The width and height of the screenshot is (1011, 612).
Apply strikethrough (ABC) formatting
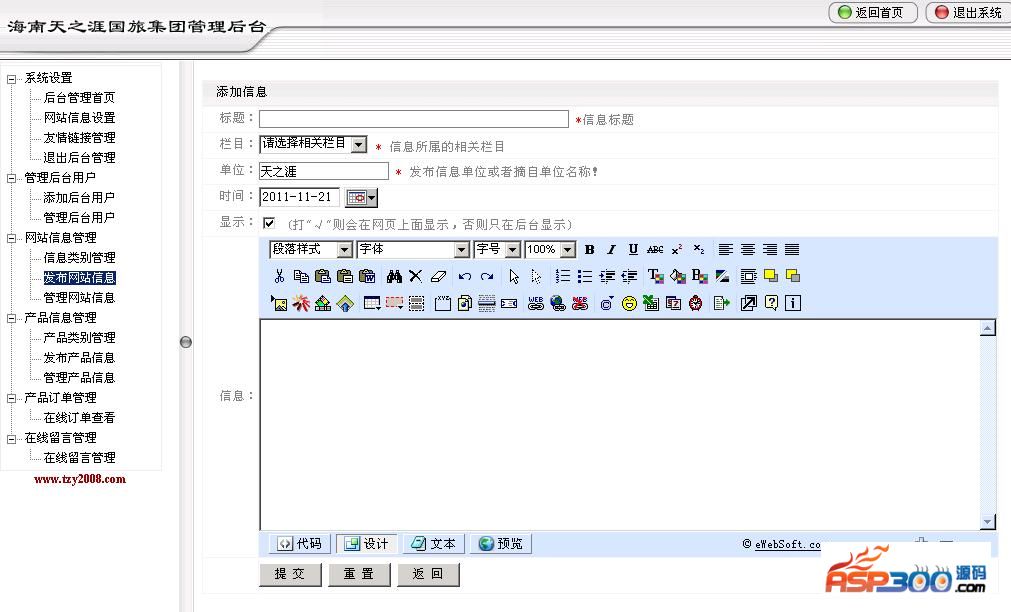tap(655, 250)
